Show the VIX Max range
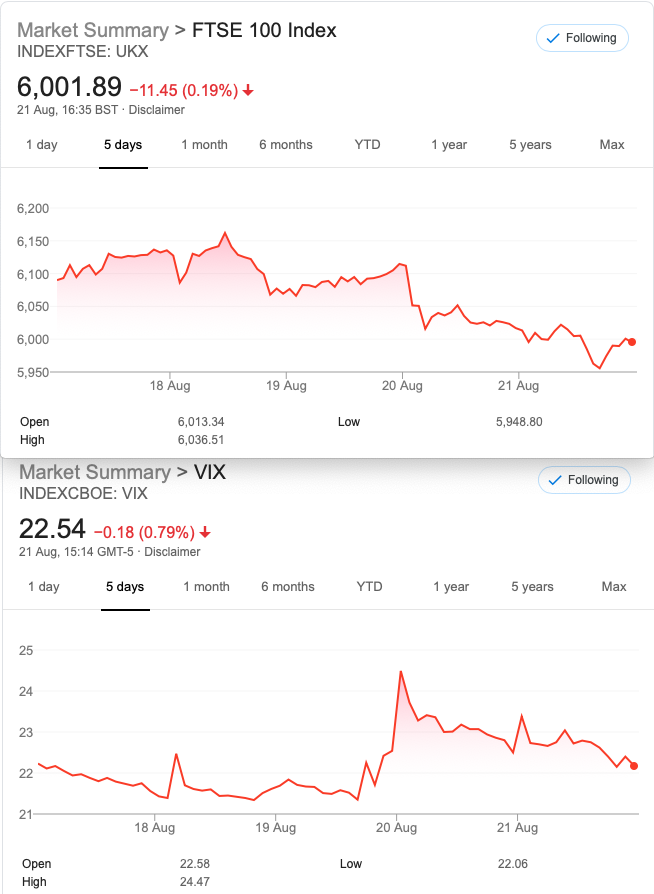This screenshot has height=894, width=654. point(614,587)
